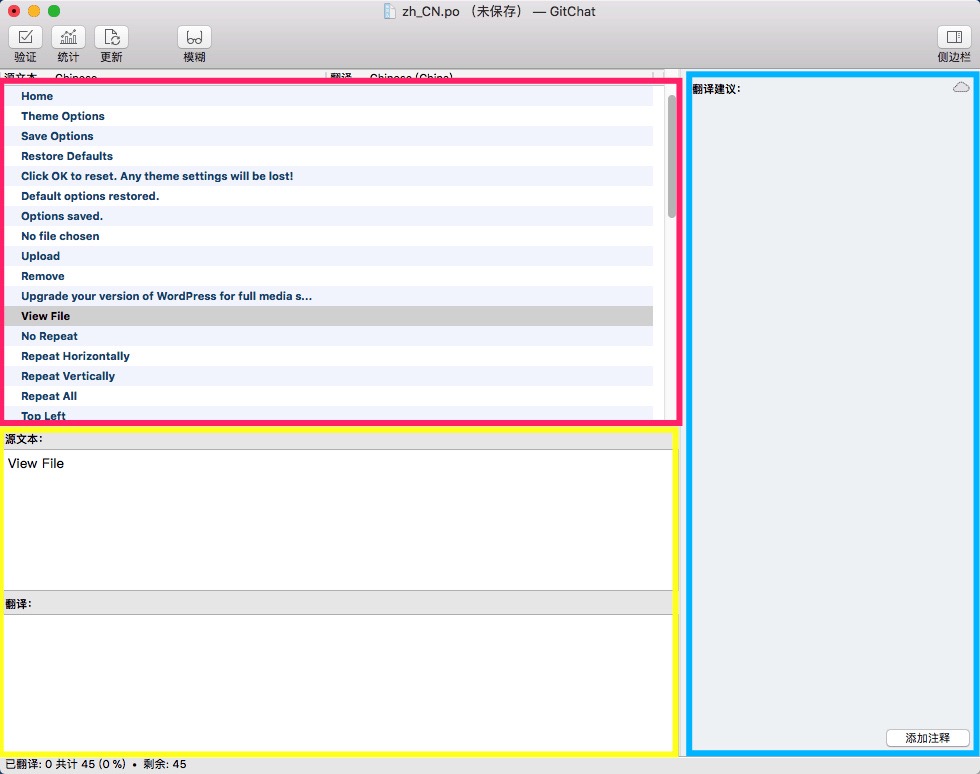Click the Validate (验证) toolbar icon
Screen dimensions: 980x774
(x=25, y=38)
